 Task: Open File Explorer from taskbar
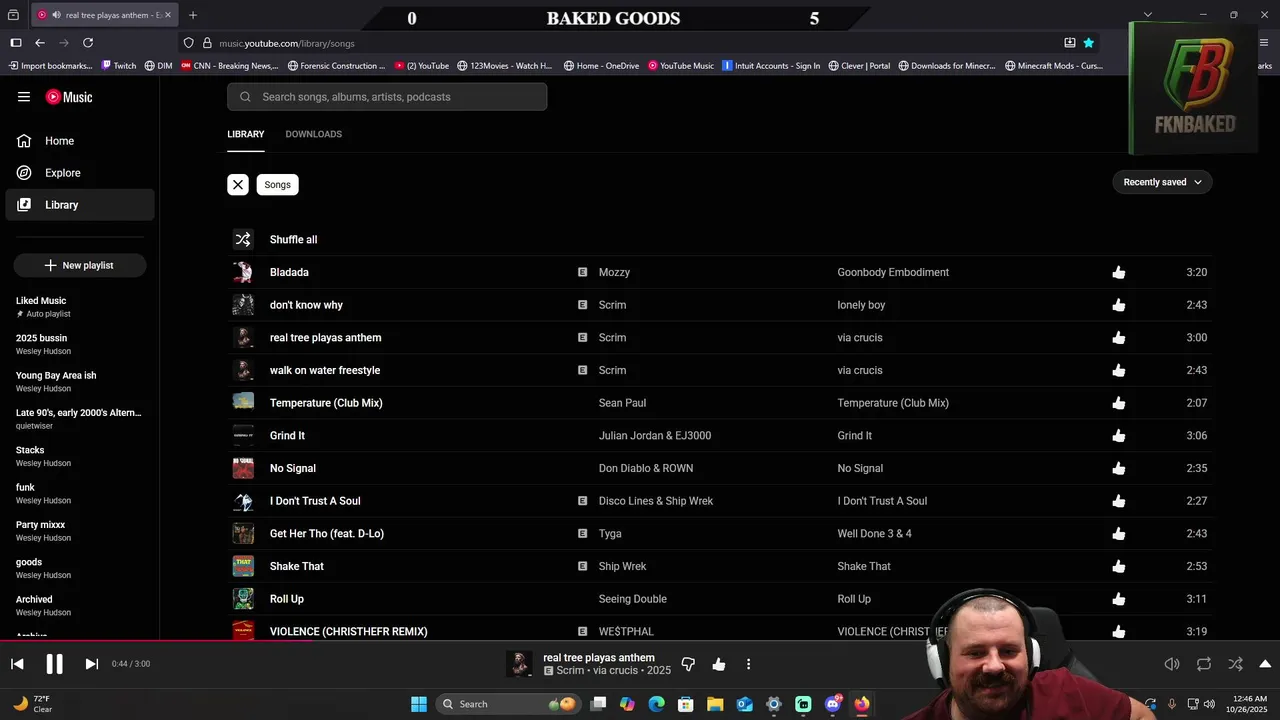tap(715, 704)
